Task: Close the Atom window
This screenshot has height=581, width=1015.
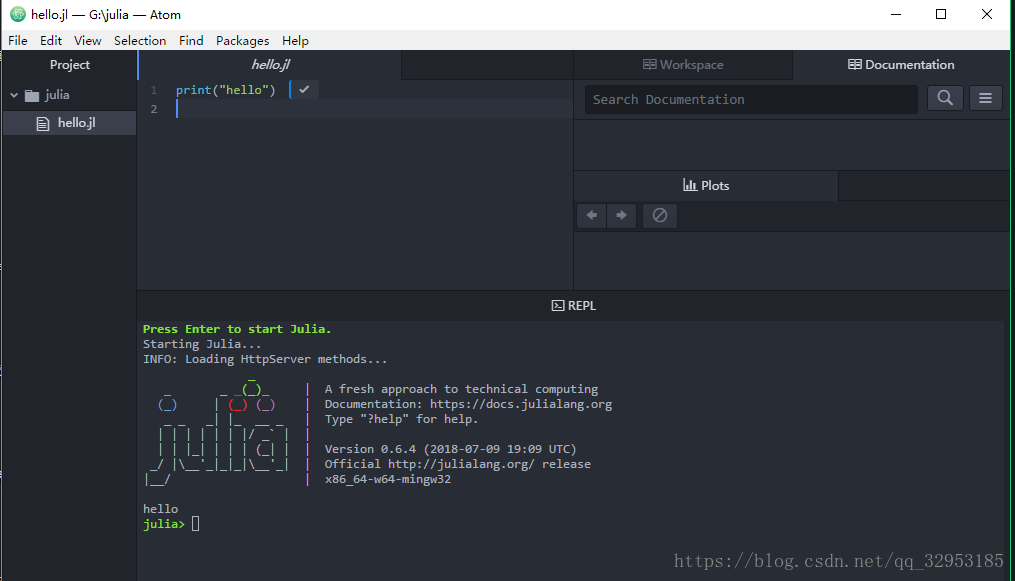Action: click(x=987, y=14)
